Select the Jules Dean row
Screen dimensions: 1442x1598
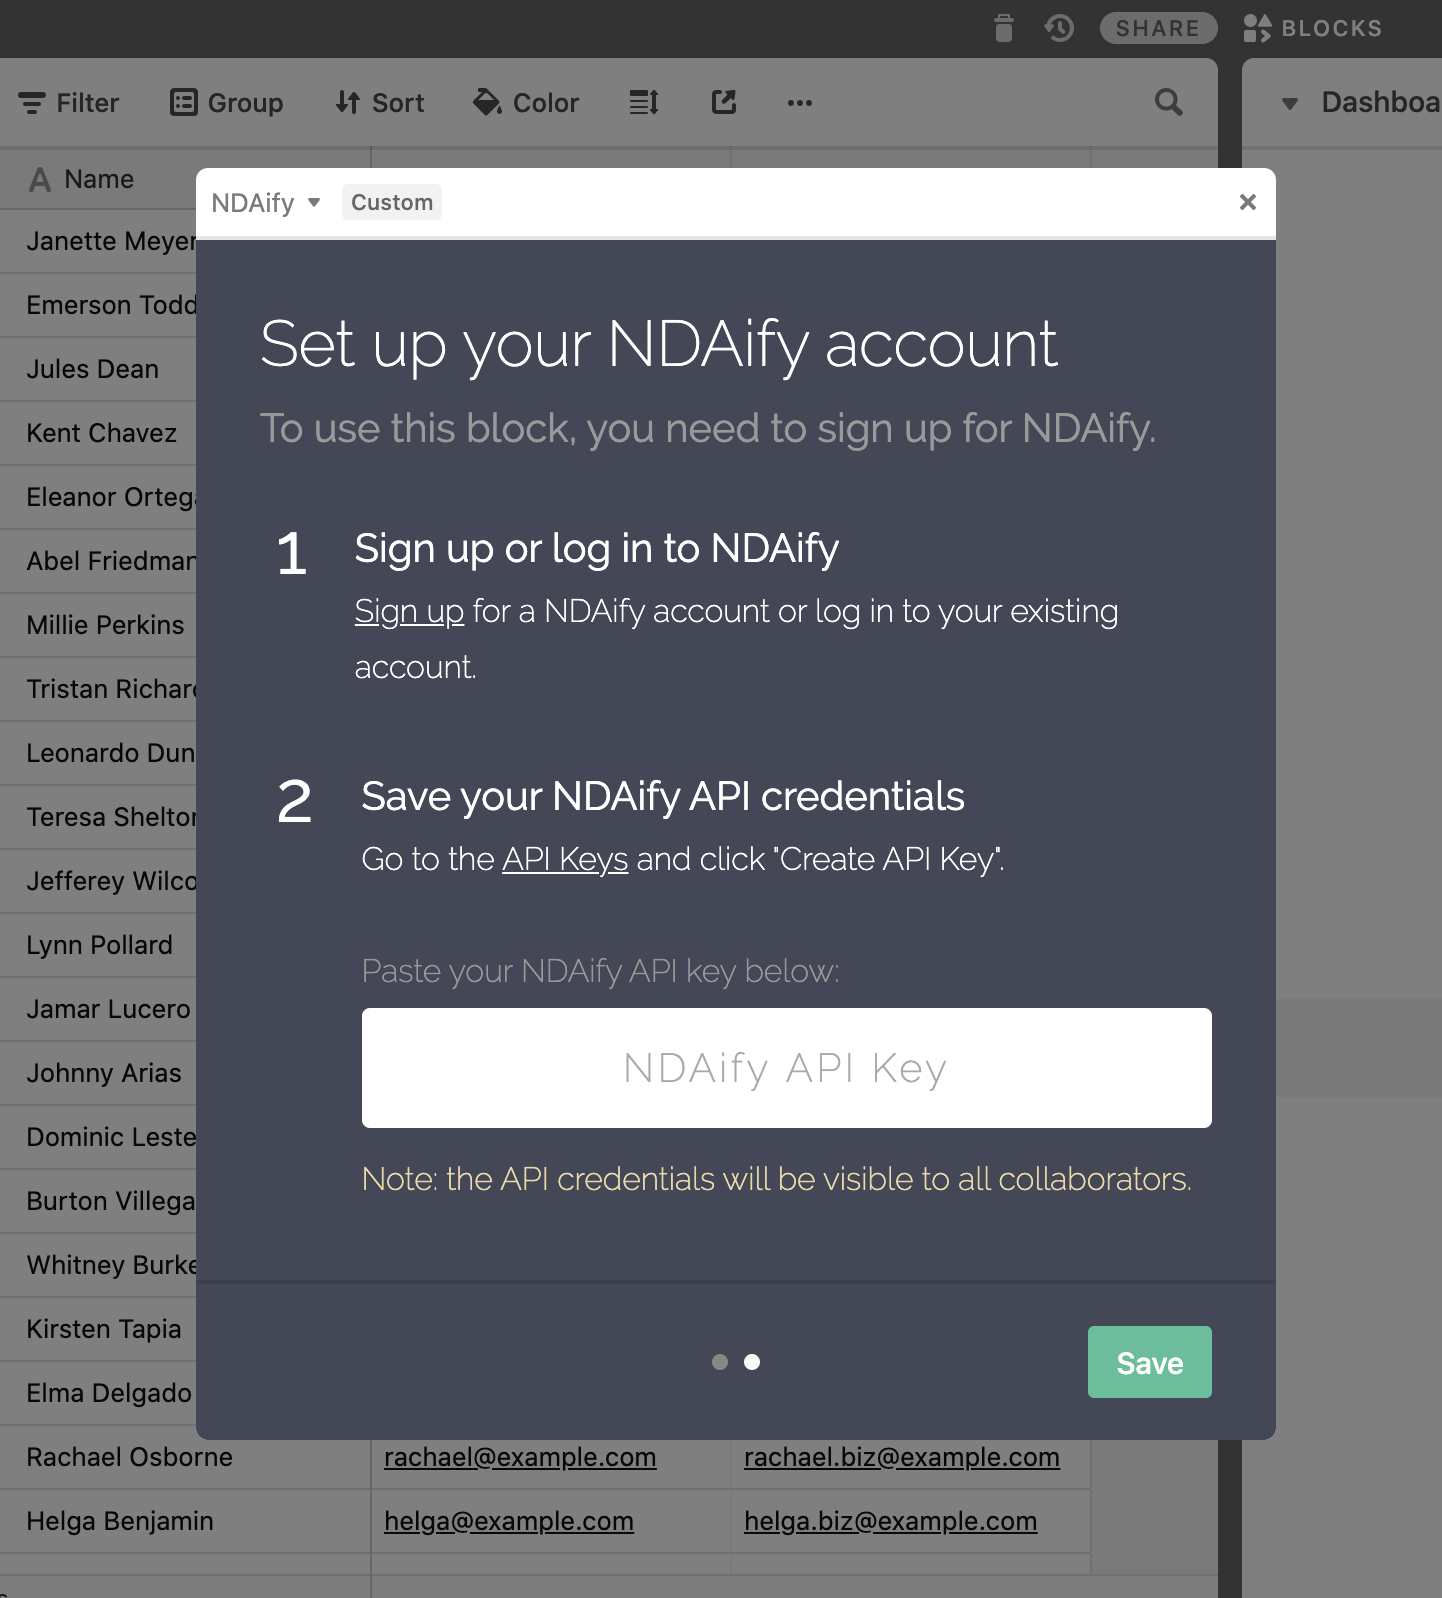pyautogui.click(x=93, y=369)
